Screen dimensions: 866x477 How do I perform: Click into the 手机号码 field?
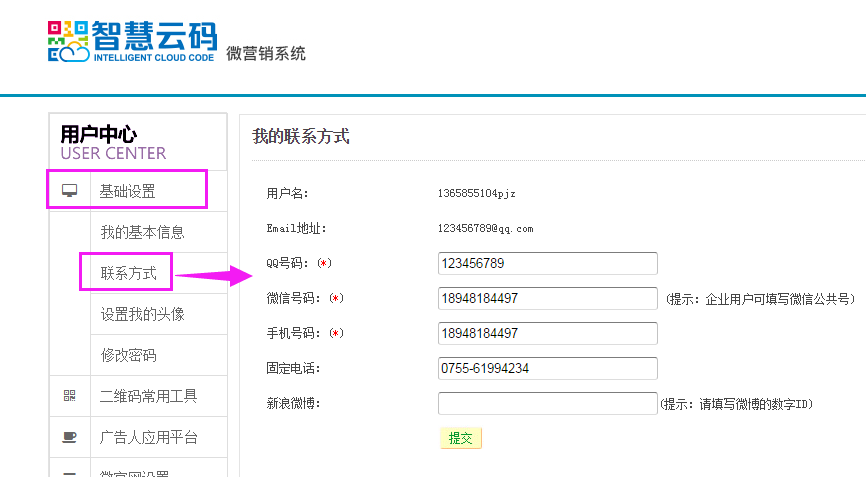547,333
